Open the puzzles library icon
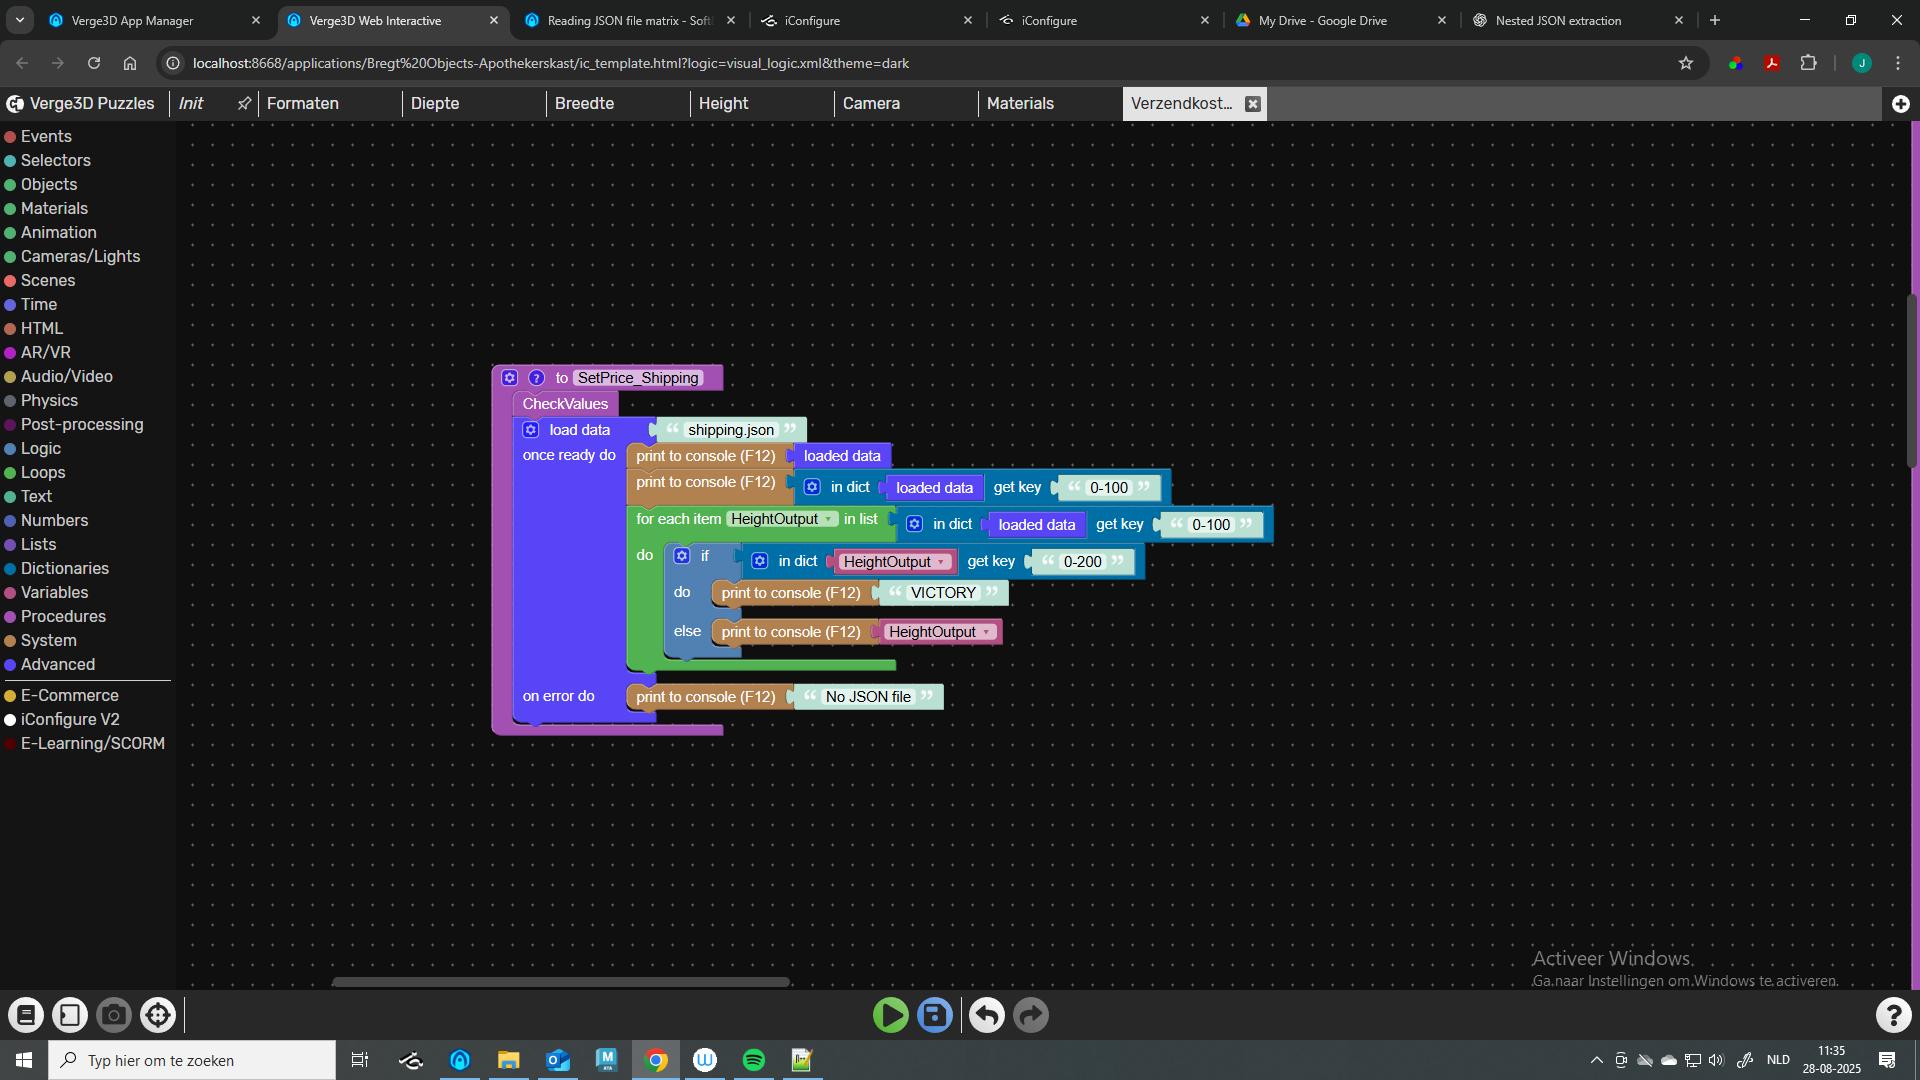The width and height of the screenshot is (1920, 1080). 26,1015
